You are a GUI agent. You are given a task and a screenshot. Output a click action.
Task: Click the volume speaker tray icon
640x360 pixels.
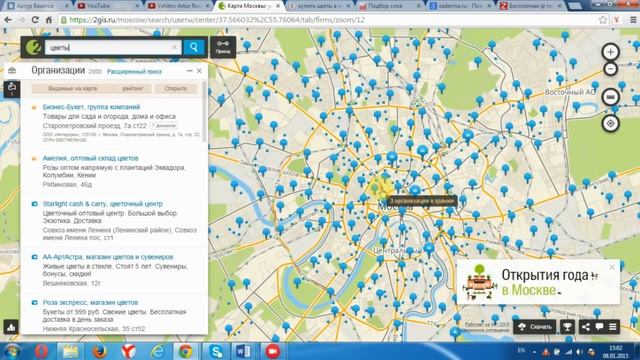579,351
